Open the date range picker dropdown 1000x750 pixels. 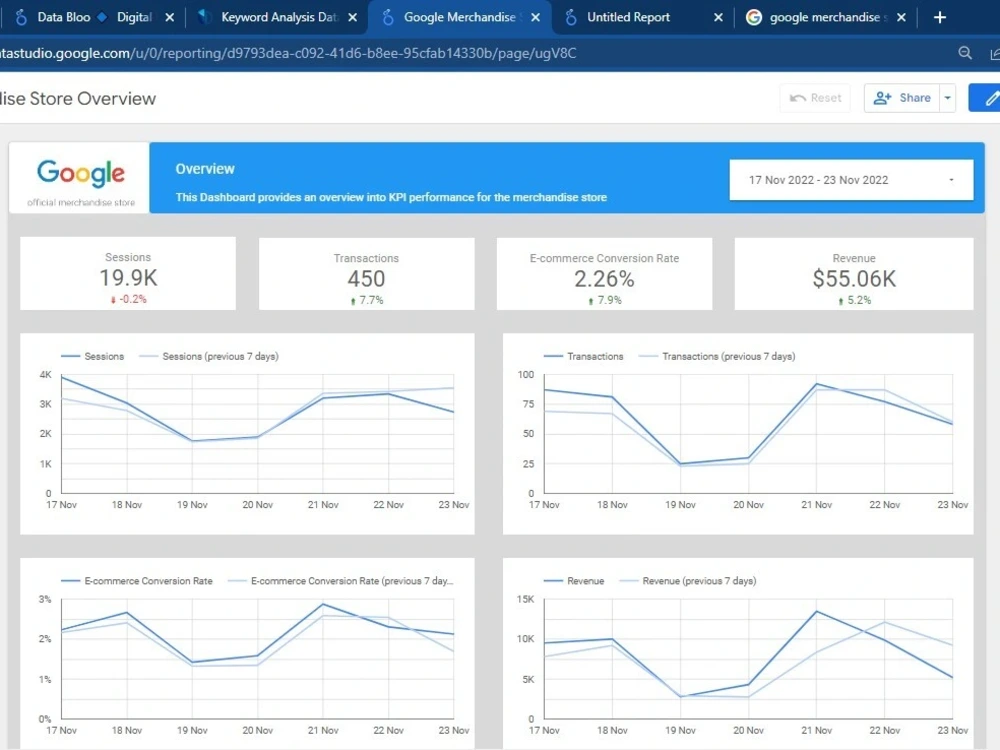(x=851, y=180)
